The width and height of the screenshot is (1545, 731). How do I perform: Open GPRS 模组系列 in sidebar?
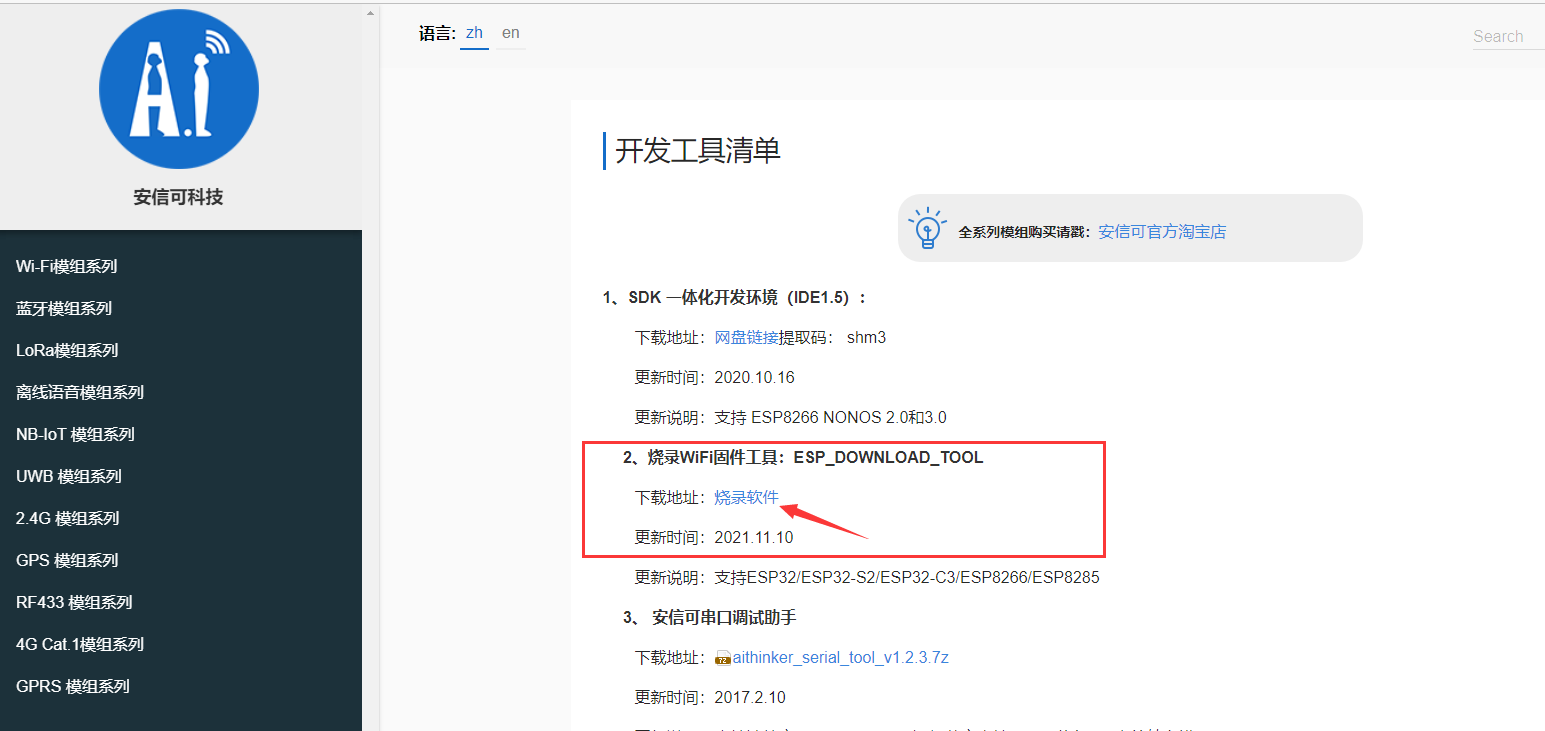click(73, 687)
